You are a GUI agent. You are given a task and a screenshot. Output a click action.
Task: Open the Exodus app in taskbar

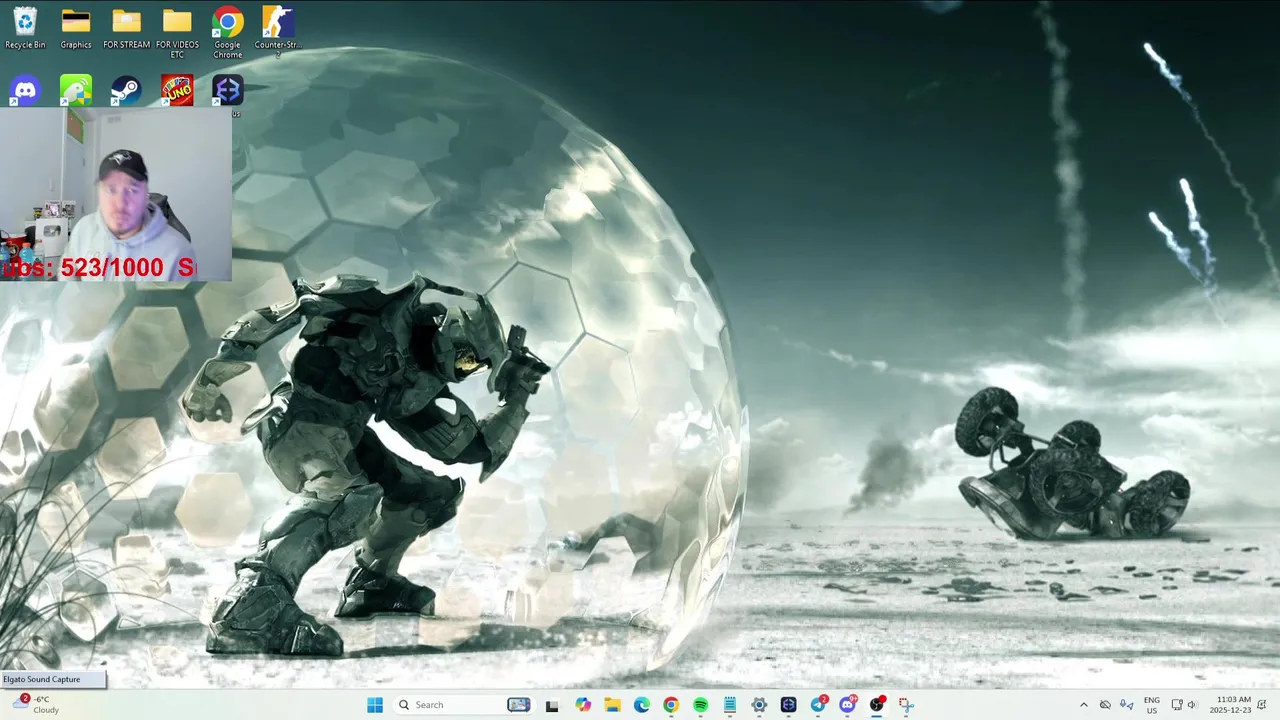point(789,705)
